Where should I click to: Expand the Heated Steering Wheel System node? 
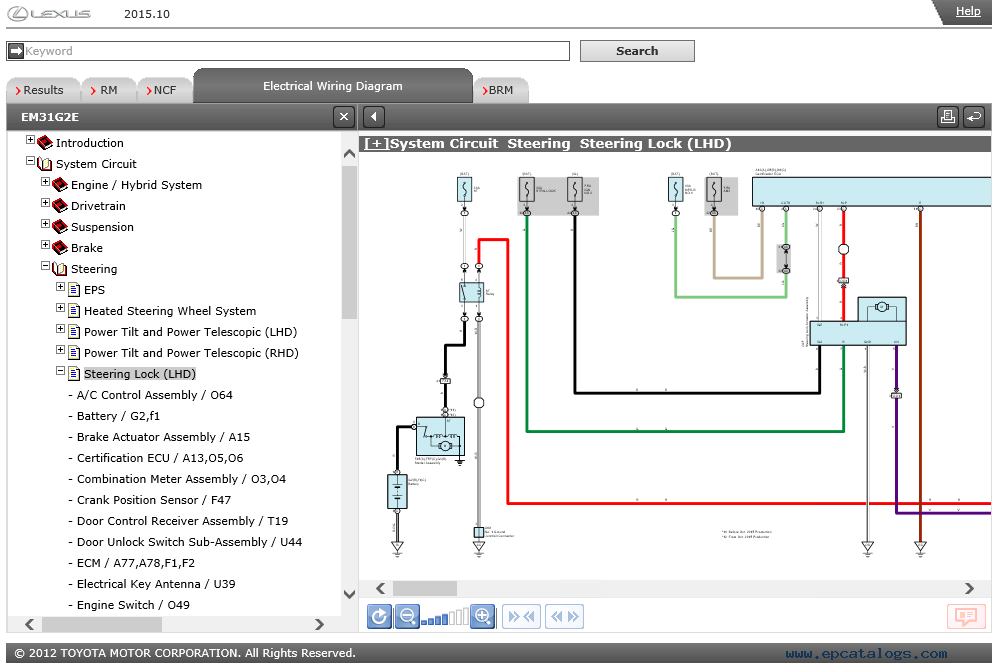click(60, 307)
